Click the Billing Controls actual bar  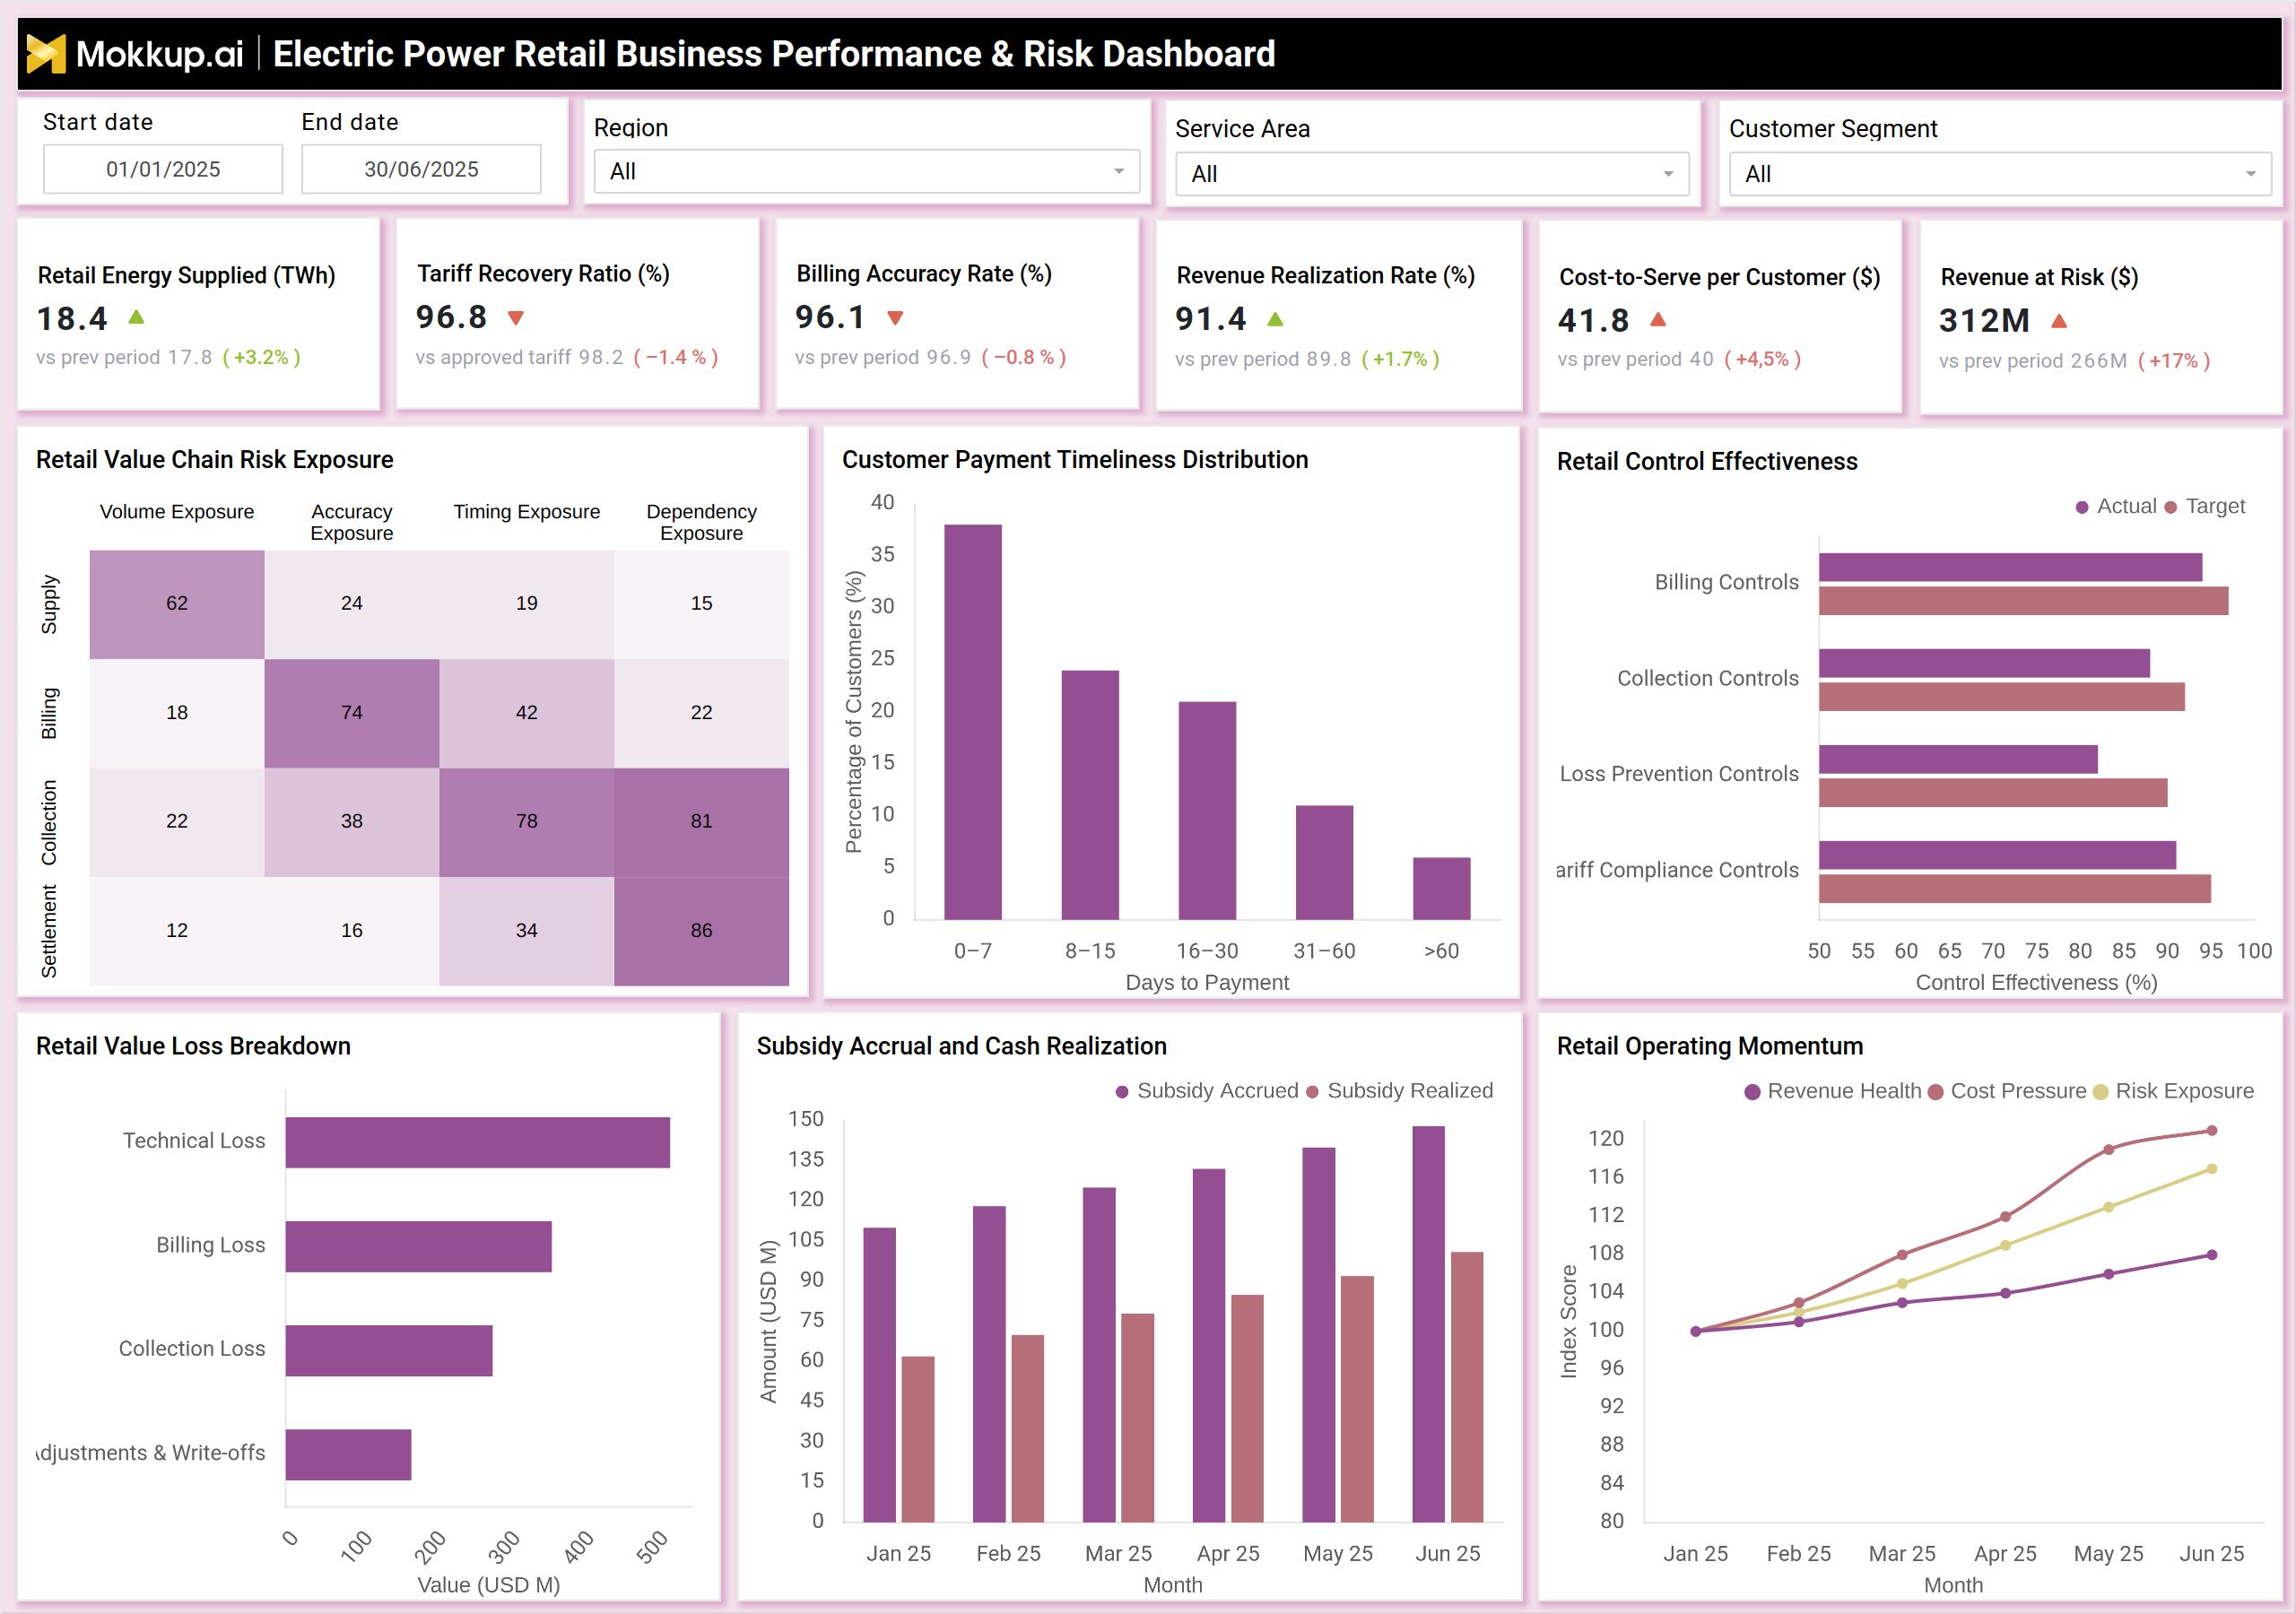(2010, 567)
